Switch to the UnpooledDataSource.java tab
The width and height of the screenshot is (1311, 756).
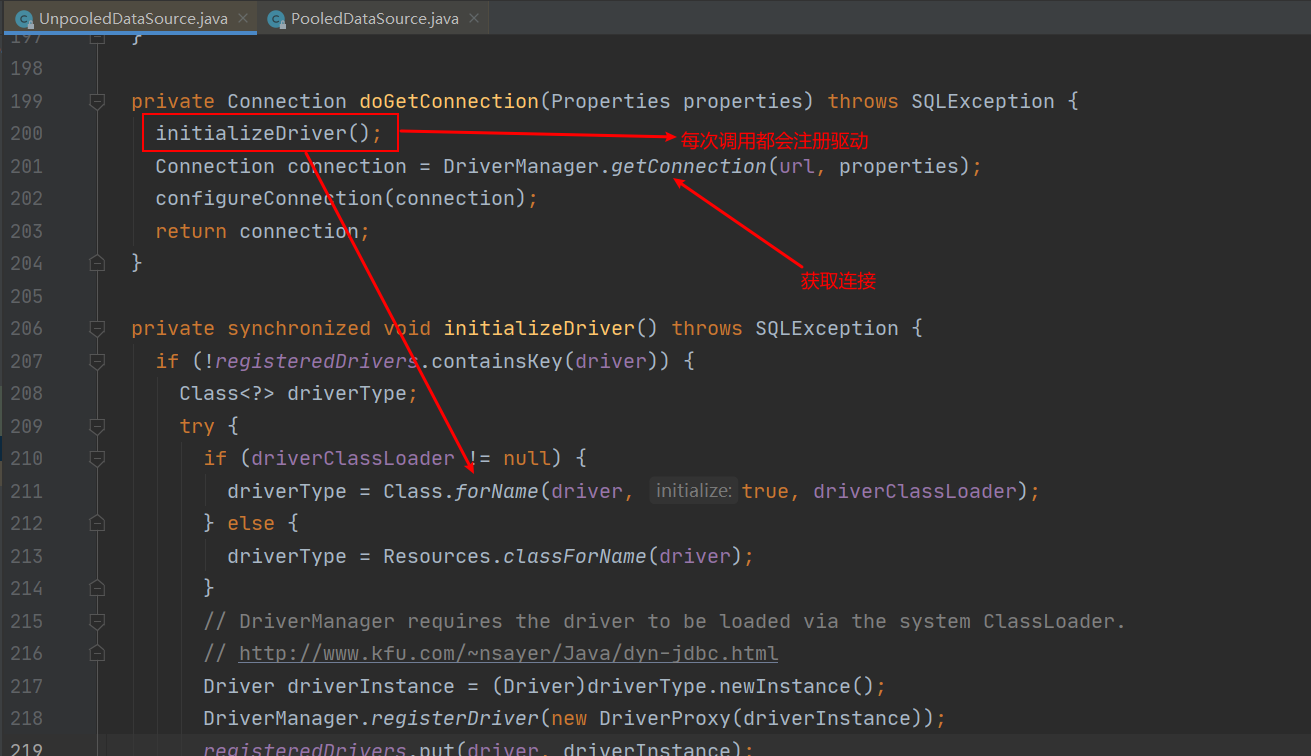(x=133, y=18)
